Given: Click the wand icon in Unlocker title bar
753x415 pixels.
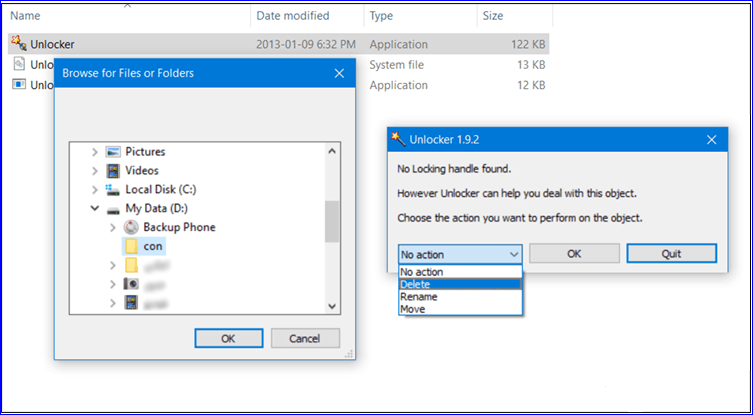Looking at the screenshot, I should point(398,139).
